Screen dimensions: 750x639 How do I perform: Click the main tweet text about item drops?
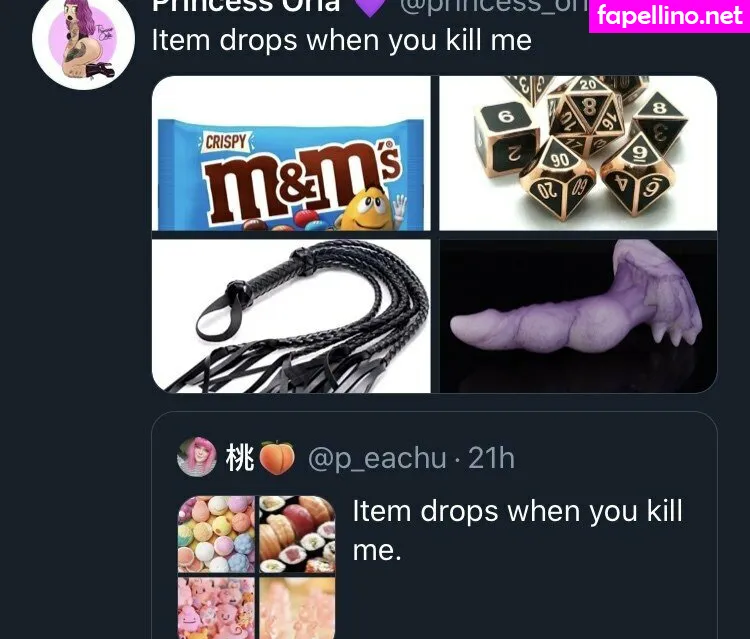(x=342, y=40)
